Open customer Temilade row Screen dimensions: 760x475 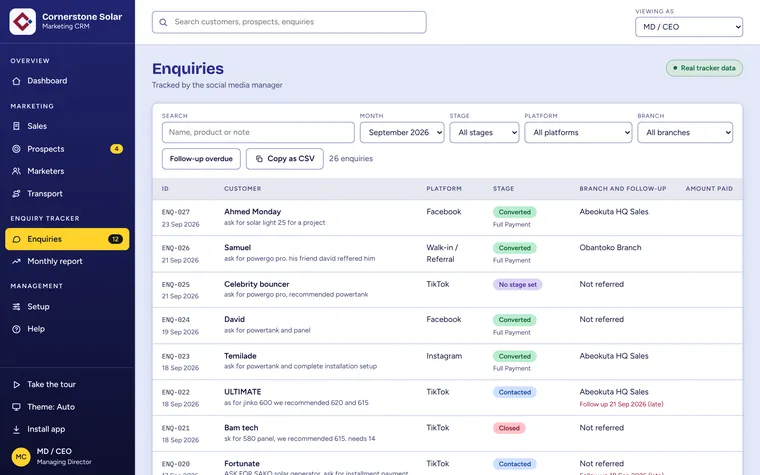coord(447,362)
